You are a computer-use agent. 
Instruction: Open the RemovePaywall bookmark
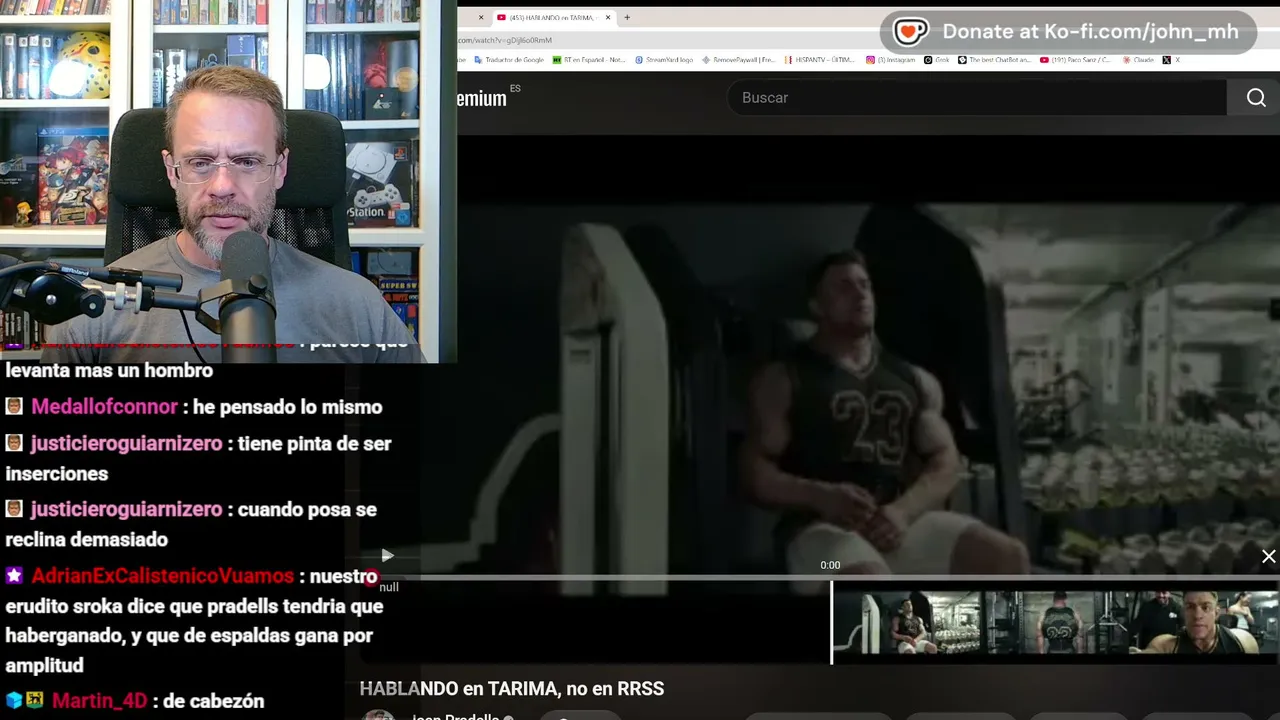[x=739, y=60]
